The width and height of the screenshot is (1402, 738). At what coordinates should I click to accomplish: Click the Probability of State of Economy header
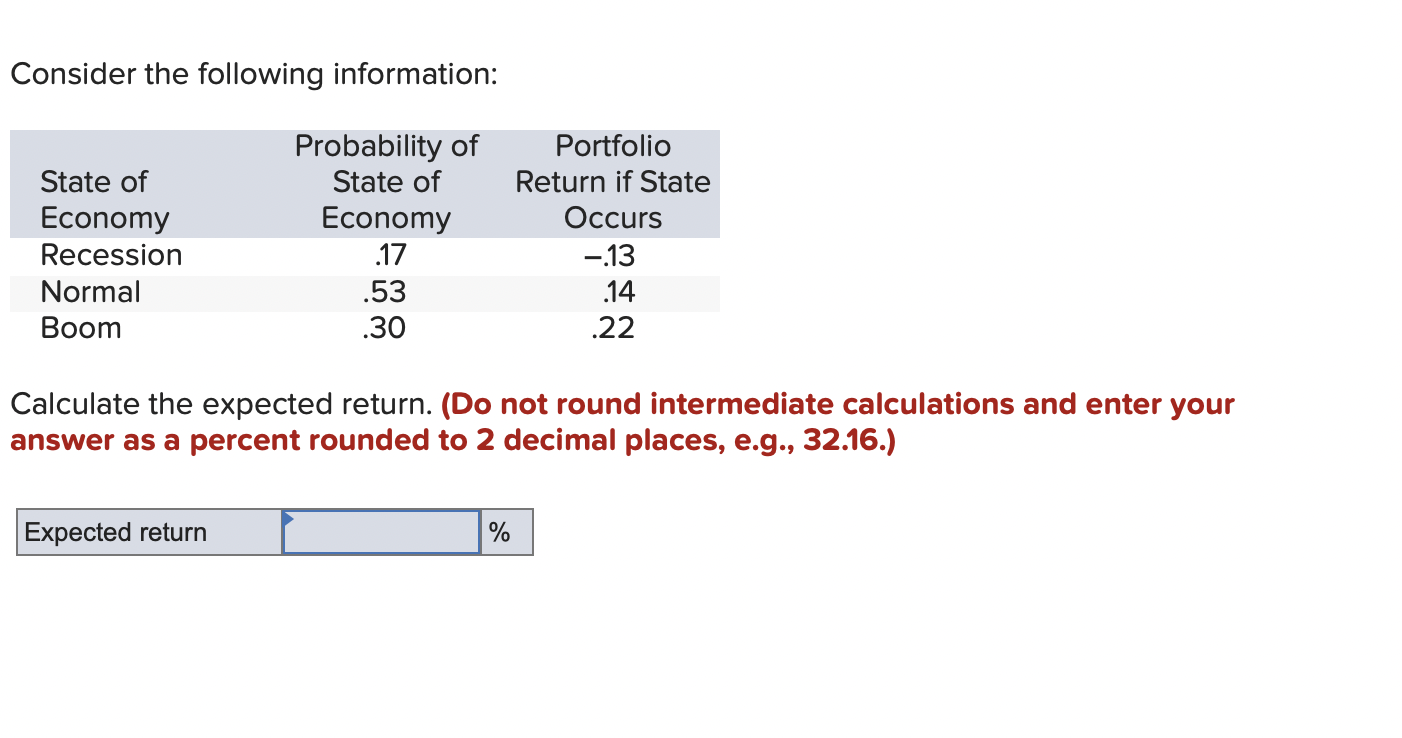[386, 181]
